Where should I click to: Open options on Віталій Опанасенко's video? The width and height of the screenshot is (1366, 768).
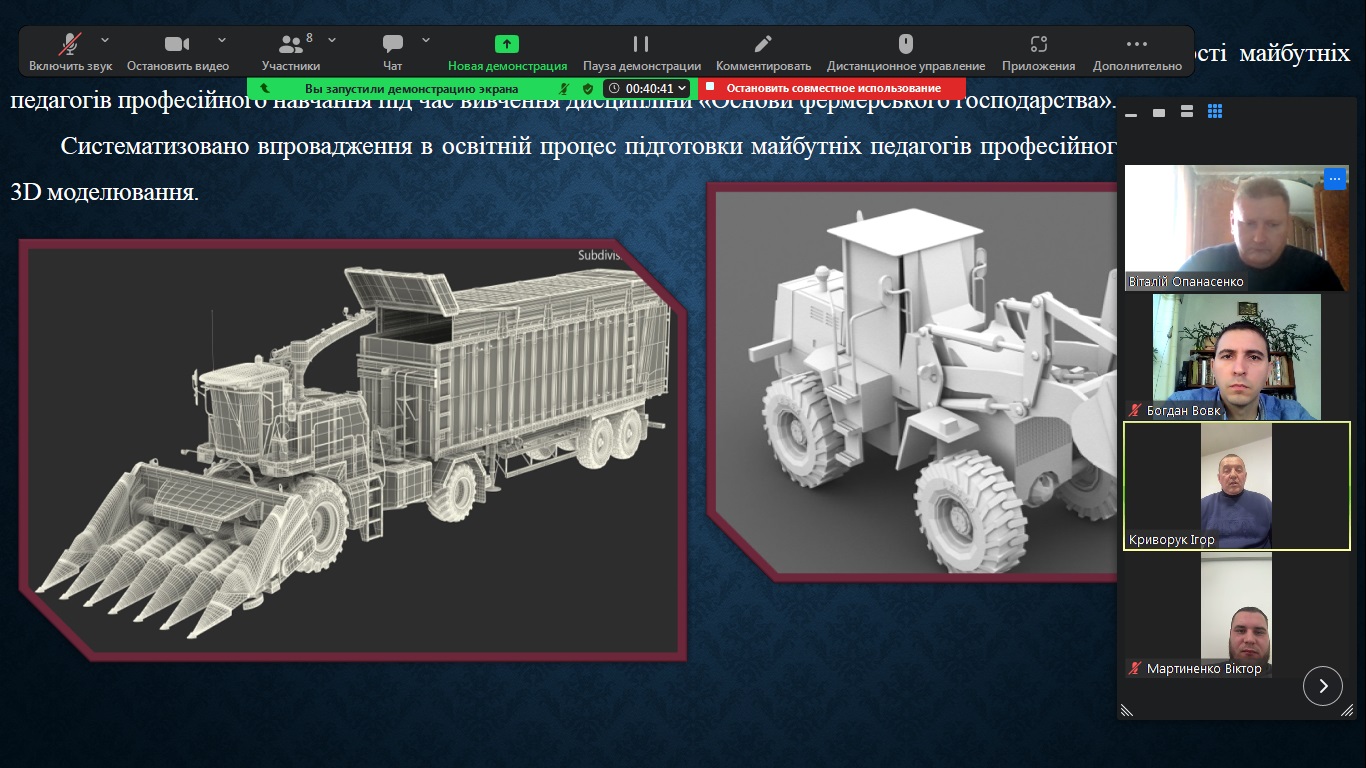[x=1335, y=179]
